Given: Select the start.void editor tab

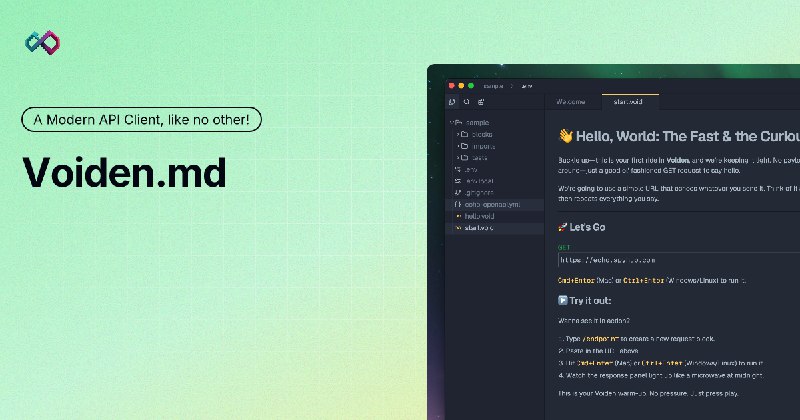Looking at the screenshot, I should point(630,102).
